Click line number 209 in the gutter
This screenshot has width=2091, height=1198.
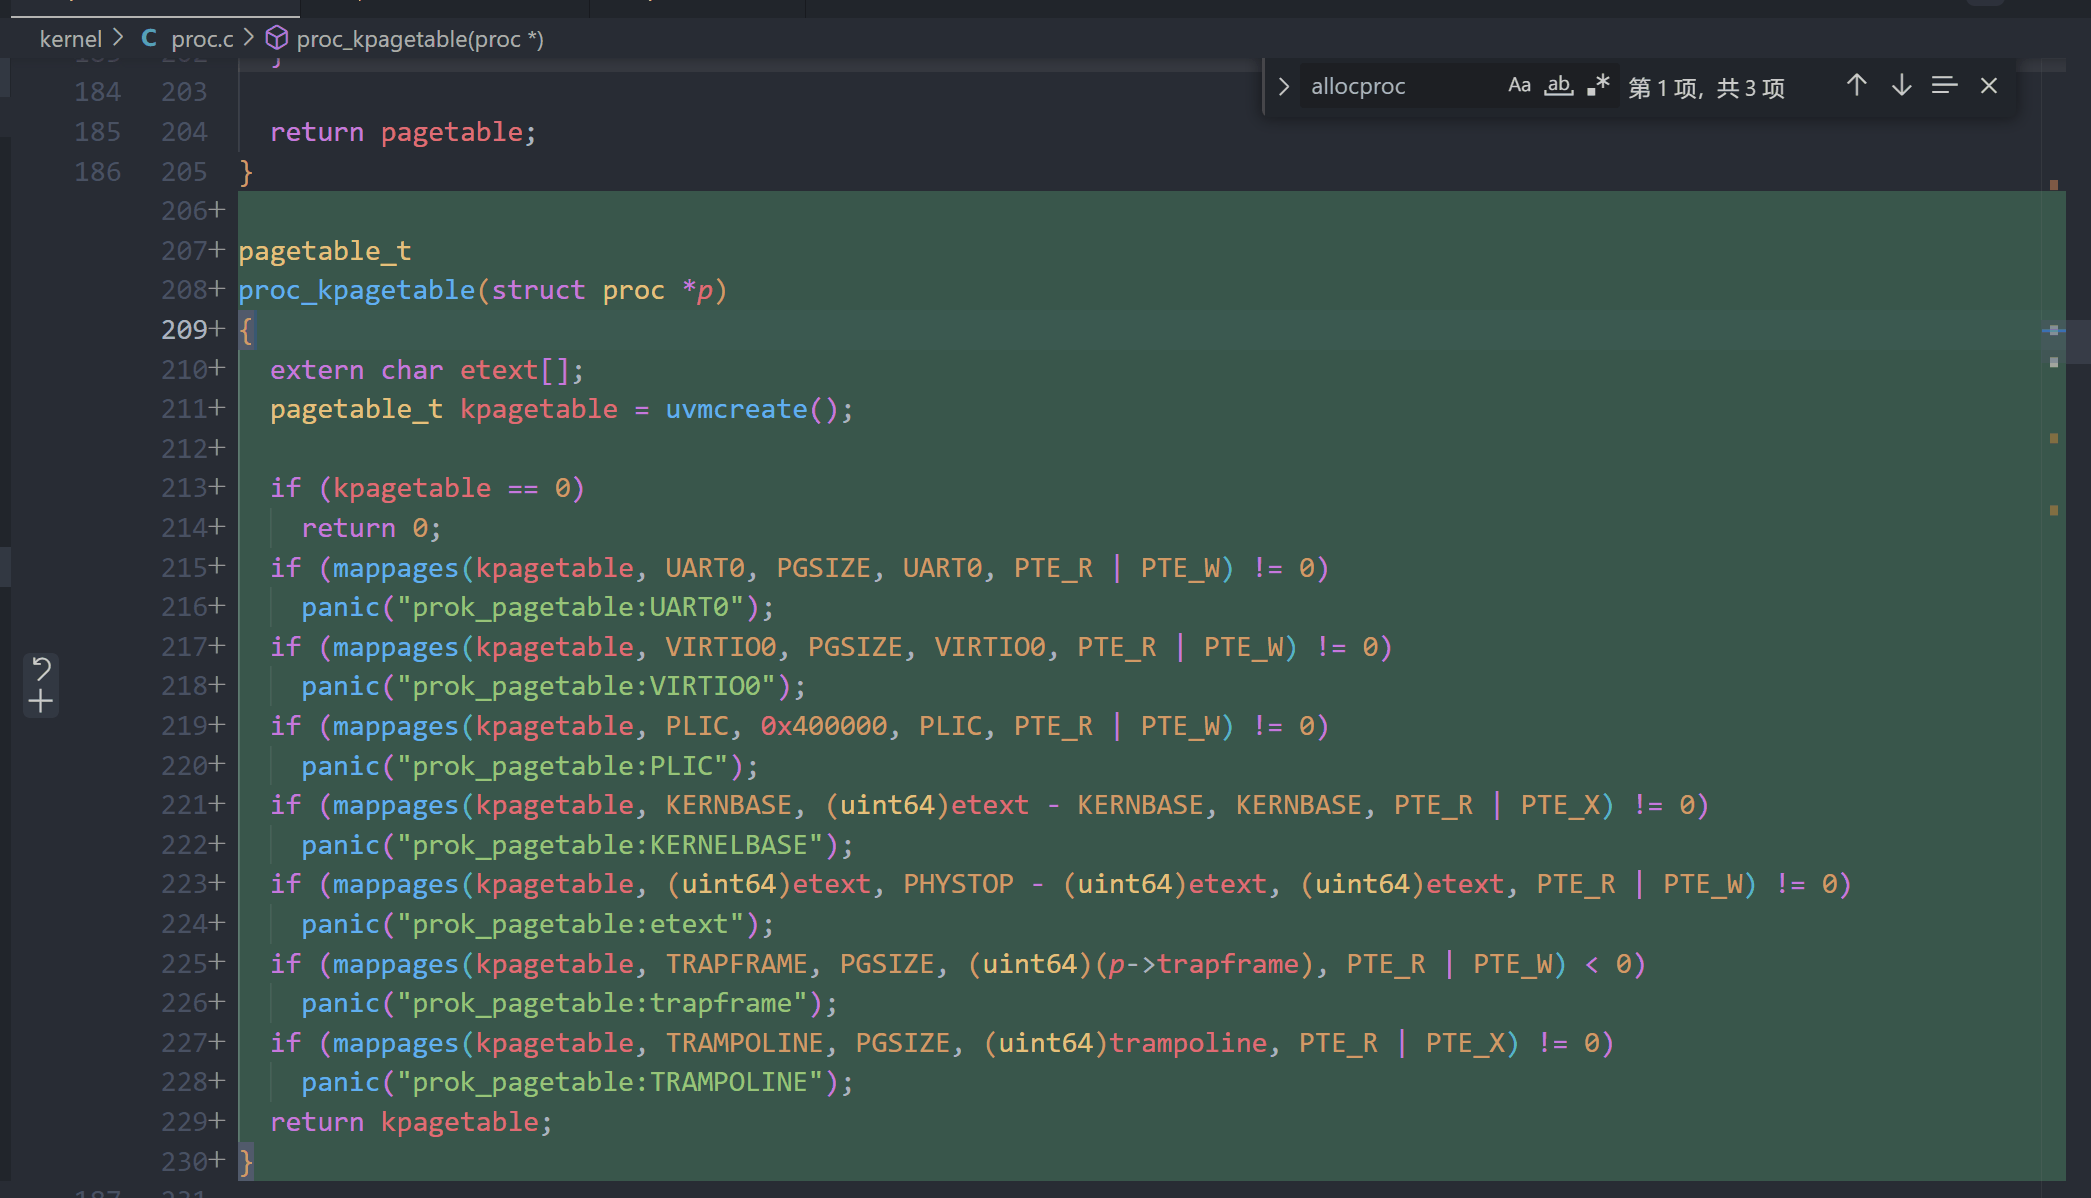[184, 330]
